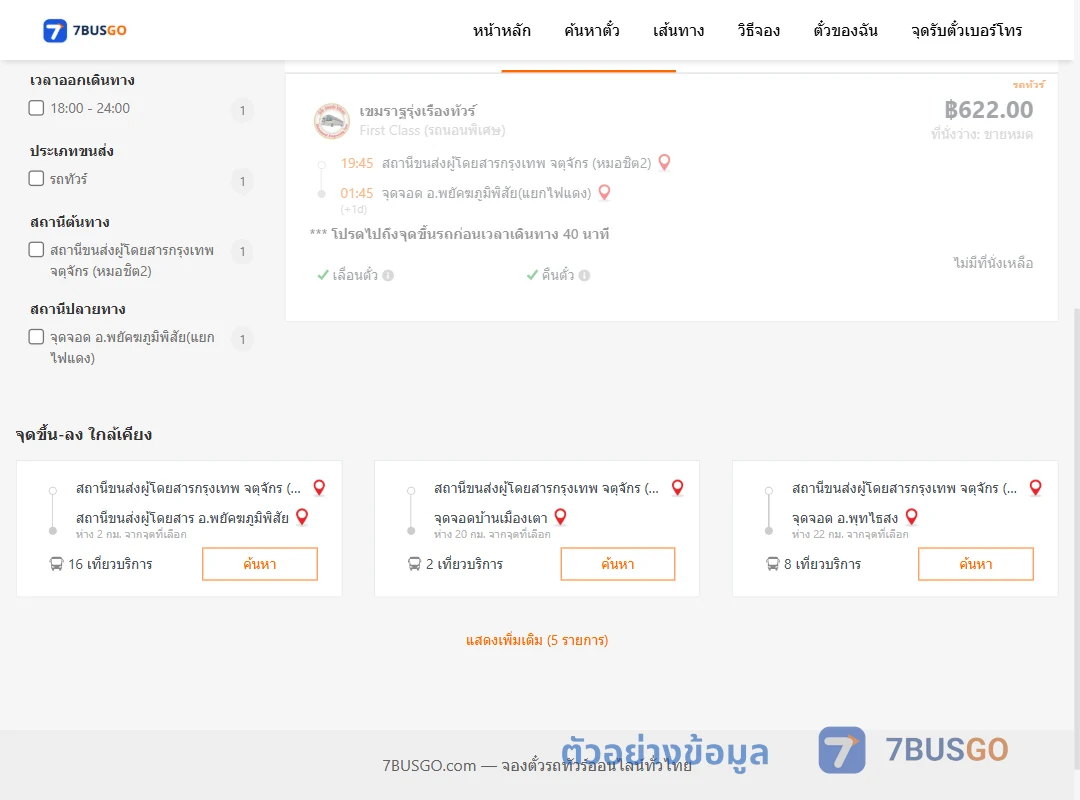Click the green checkmark beside เลื่อนตั๋ว

pos(322,276)
